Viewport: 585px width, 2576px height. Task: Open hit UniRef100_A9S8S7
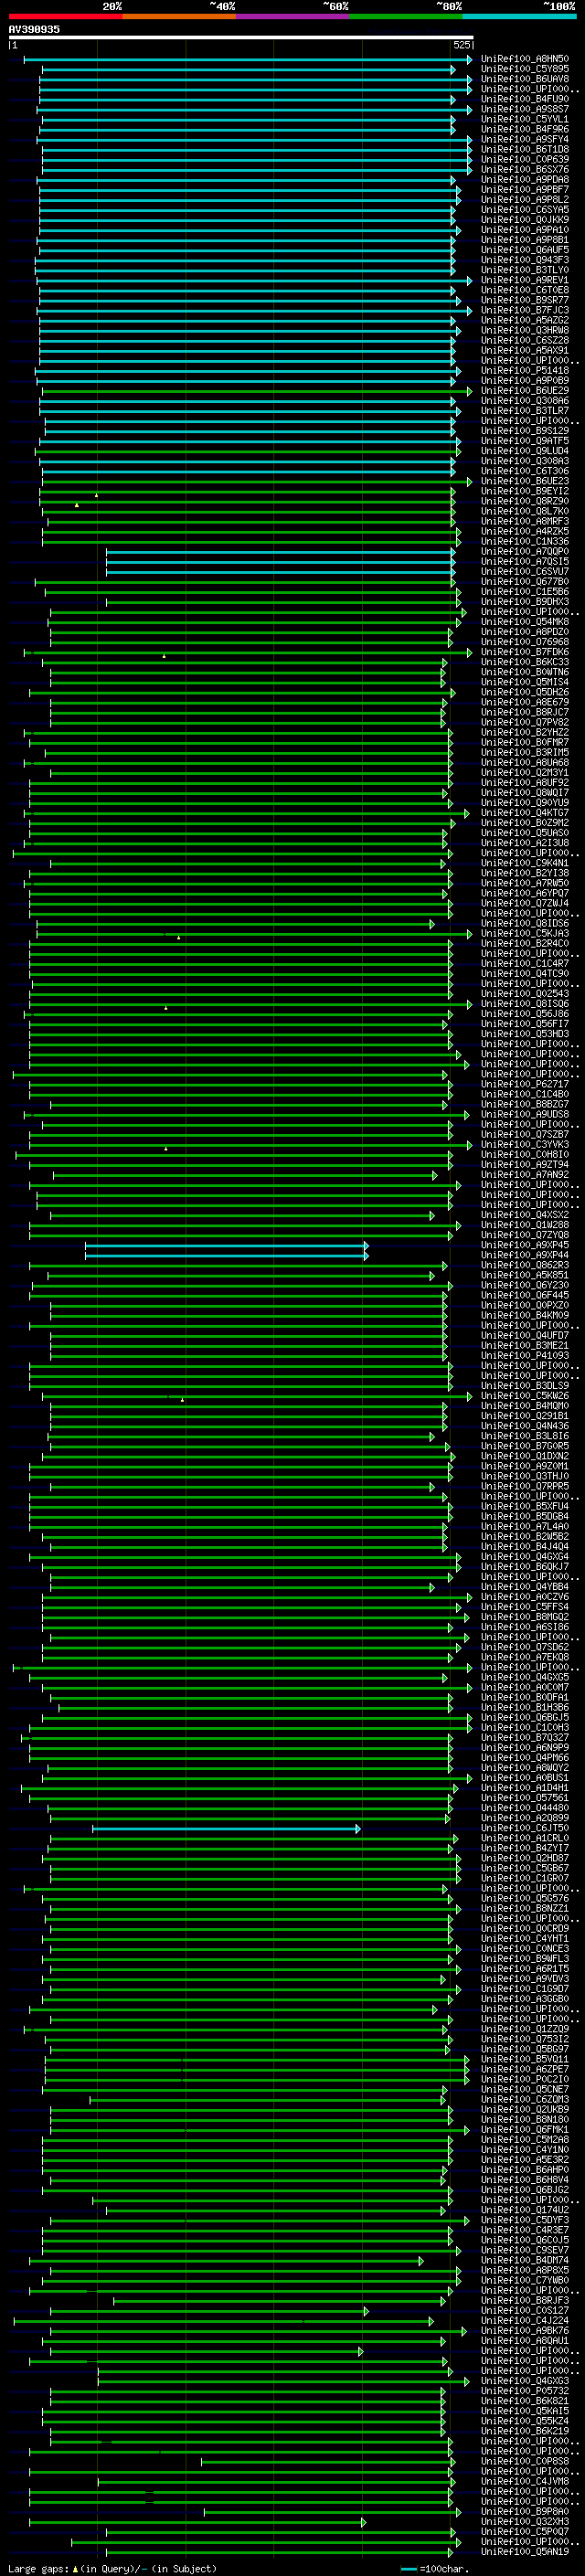coord(525,109)
